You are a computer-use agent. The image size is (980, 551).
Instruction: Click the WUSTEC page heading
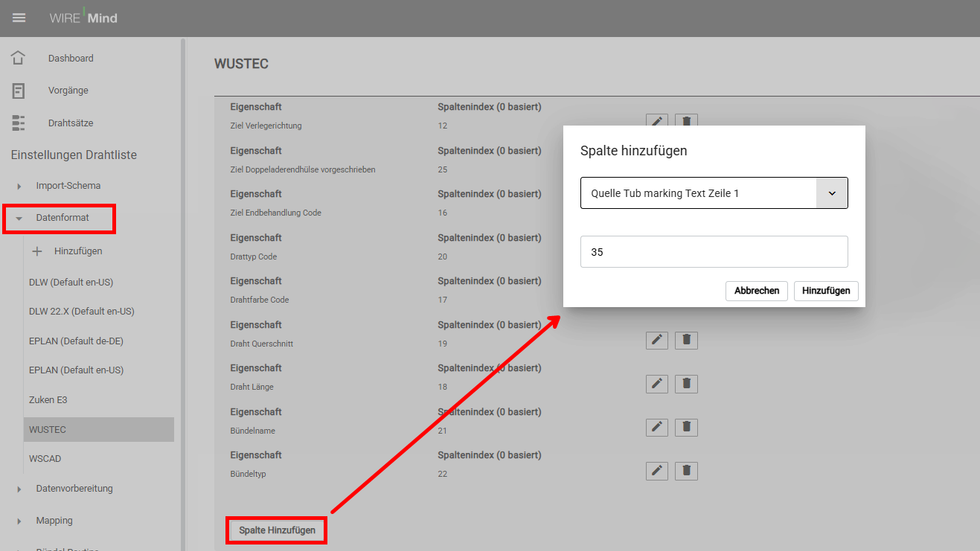point(241,64)
